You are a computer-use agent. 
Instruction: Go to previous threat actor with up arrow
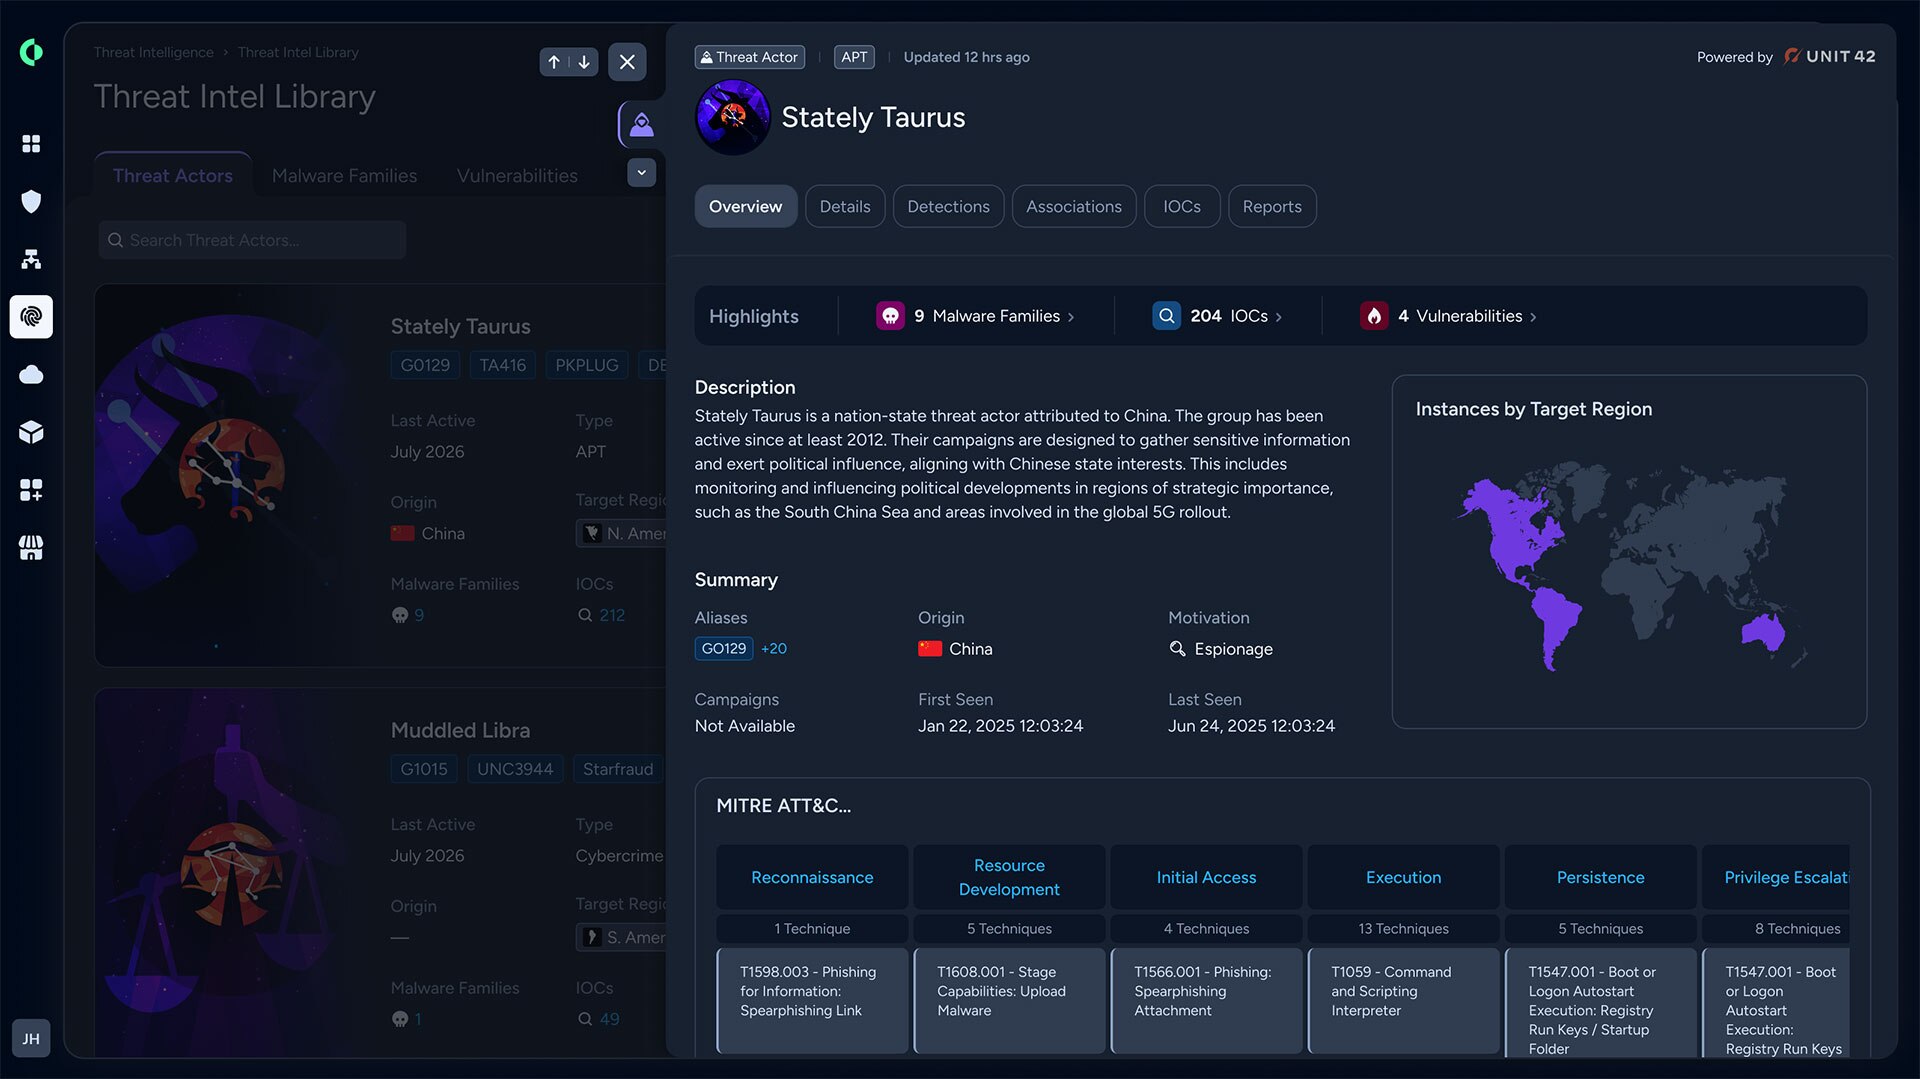pyautogui.click(x=554, y=62)
